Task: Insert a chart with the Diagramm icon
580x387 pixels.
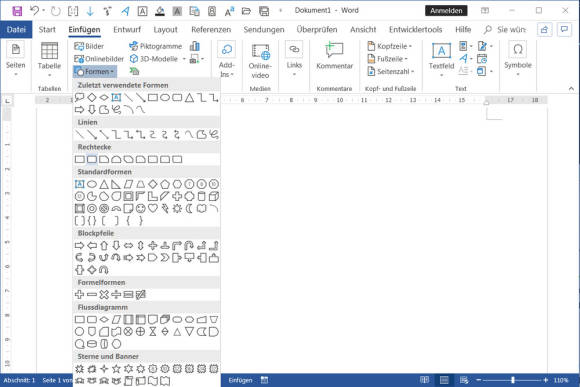Action: 195,46
